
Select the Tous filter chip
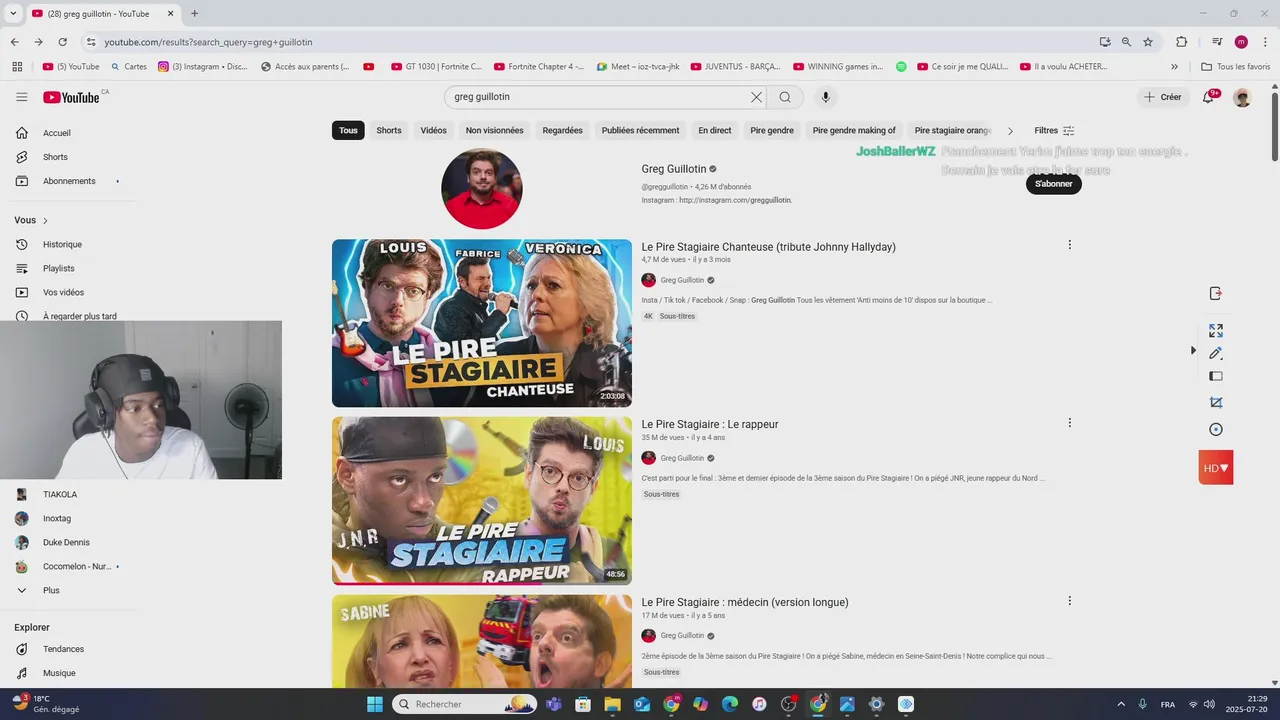tap(348, 131)
